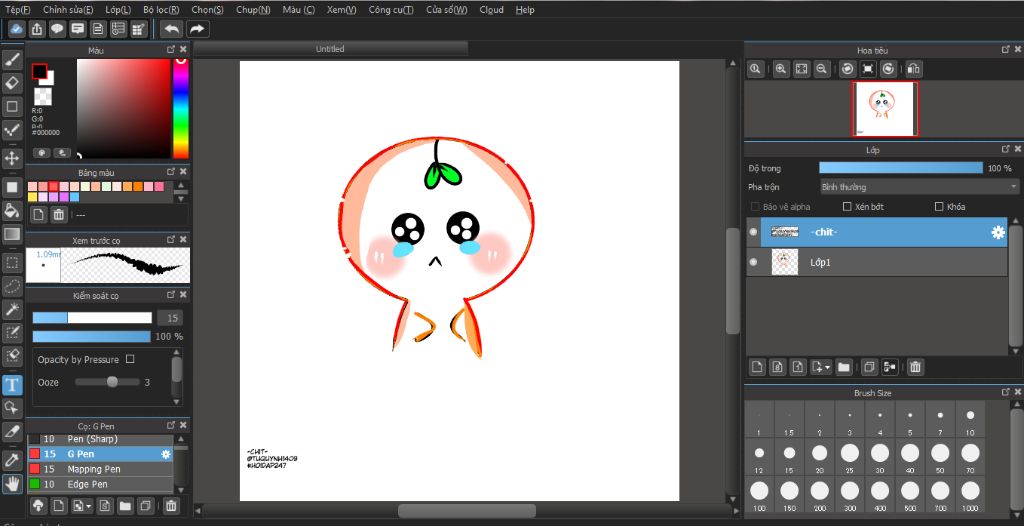This screenshot has height=526, width=1024.
Task: Zoom in using Navigator magnifier plus
Action: 780,69
